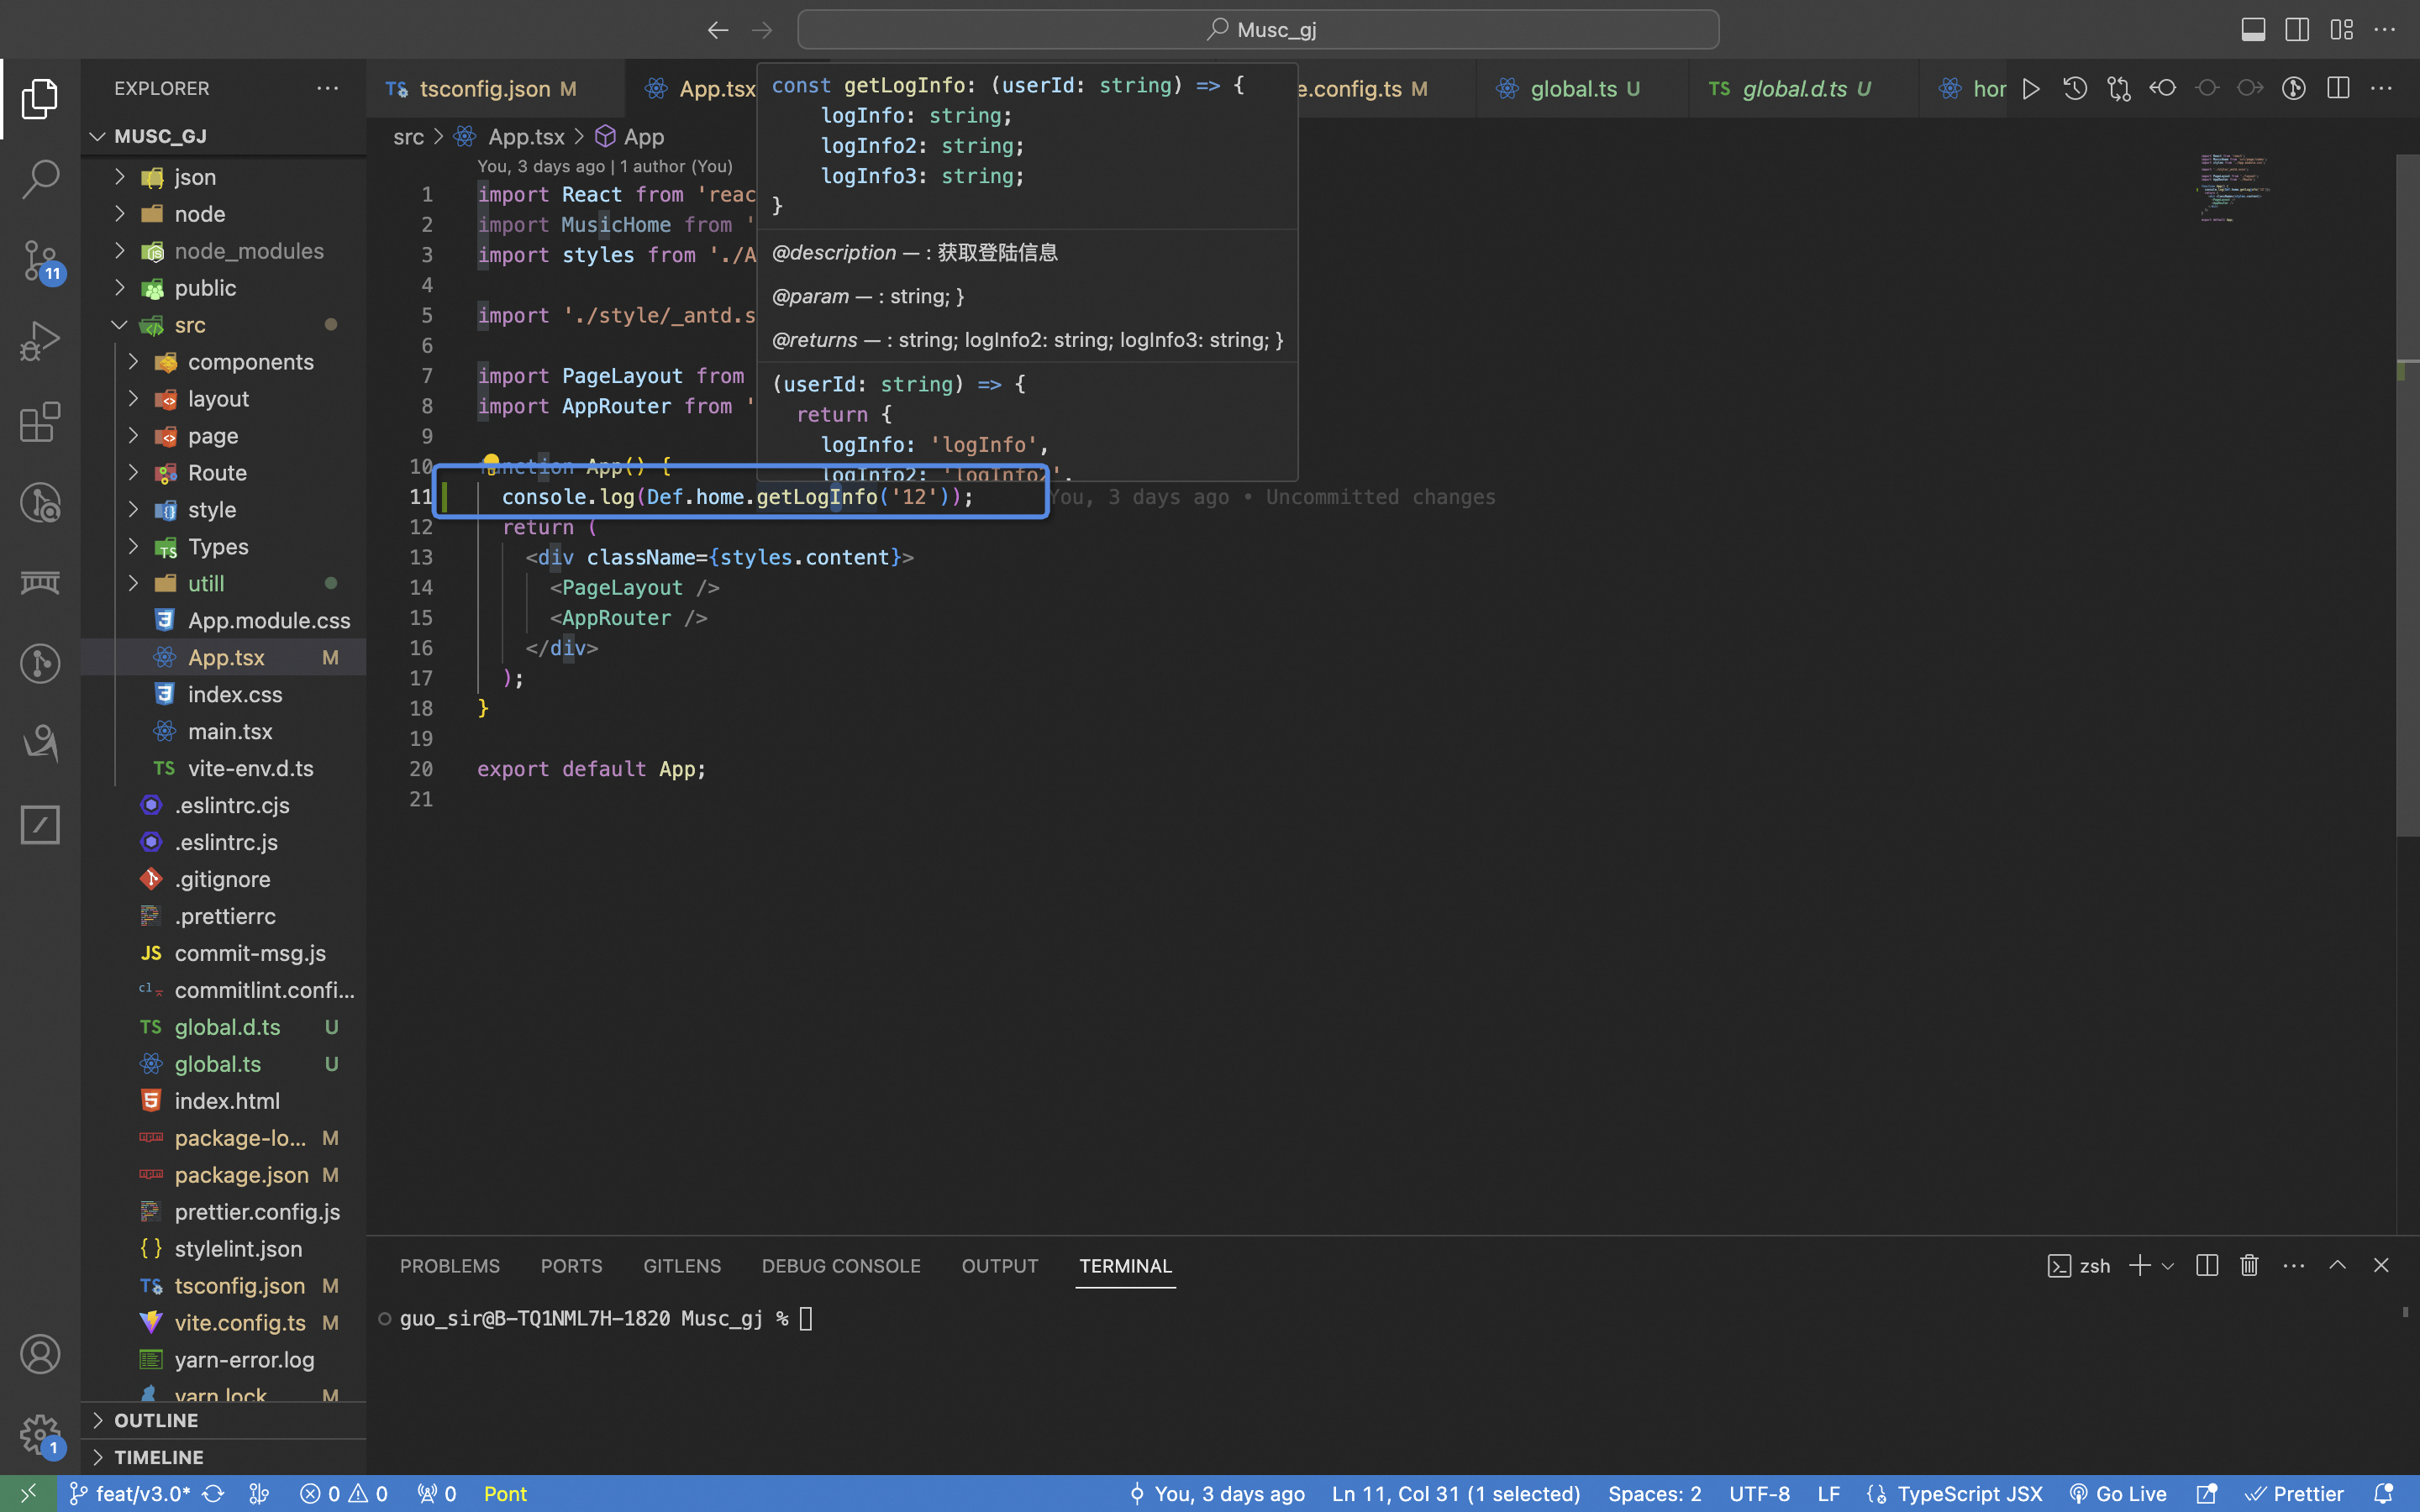Open vite.config.ts in the file tree
The height and width of the screenshot is (1512, 2420).
click(224, 1323)
